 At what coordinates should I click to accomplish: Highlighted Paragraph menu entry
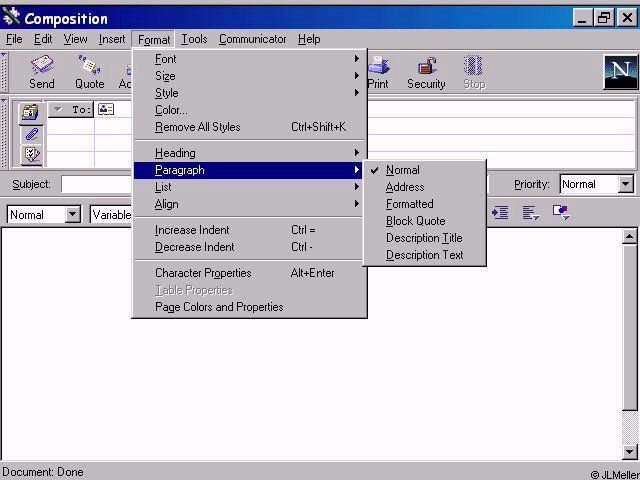248,170
